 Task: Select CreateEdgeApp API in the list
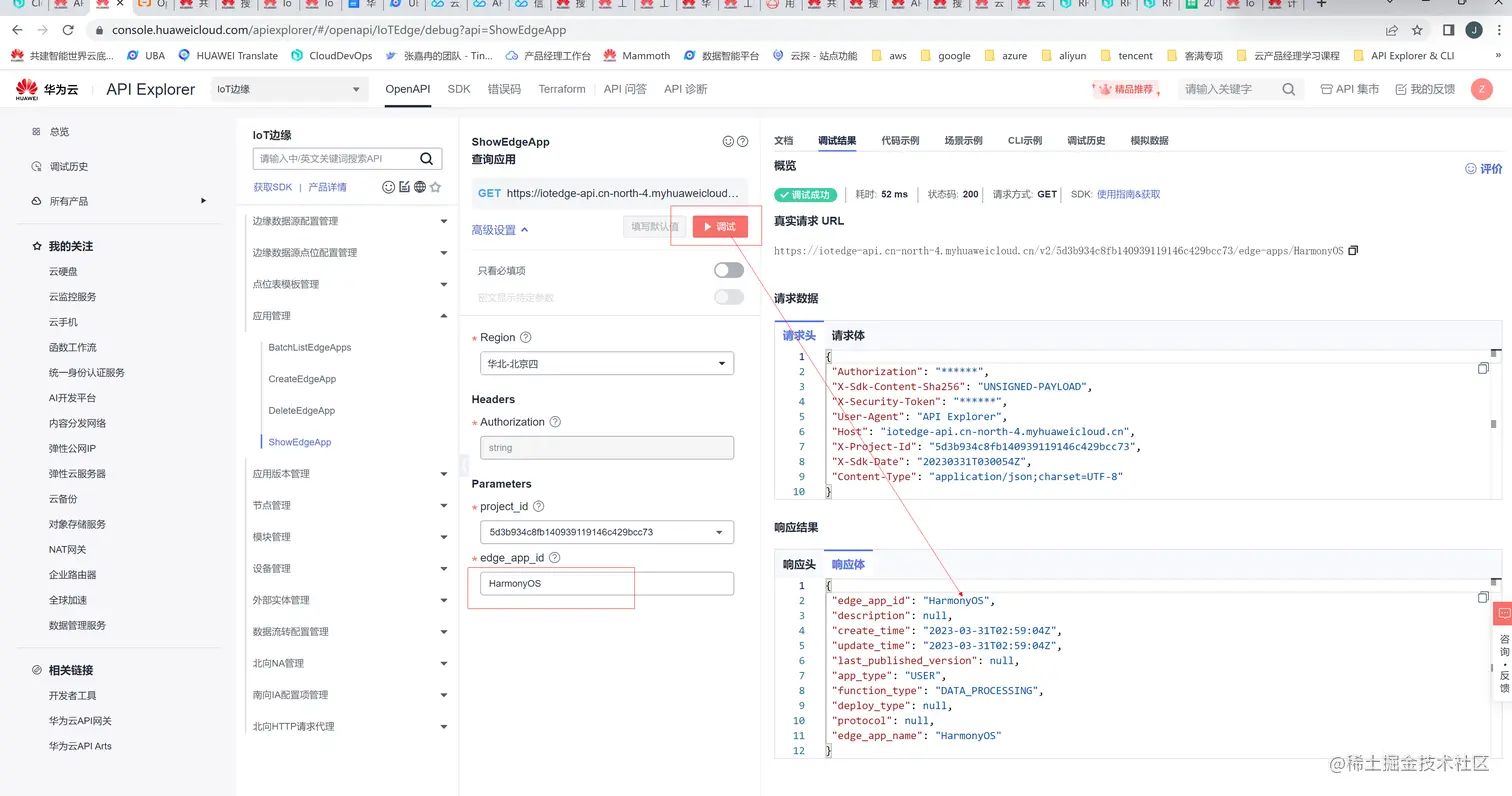302,379
